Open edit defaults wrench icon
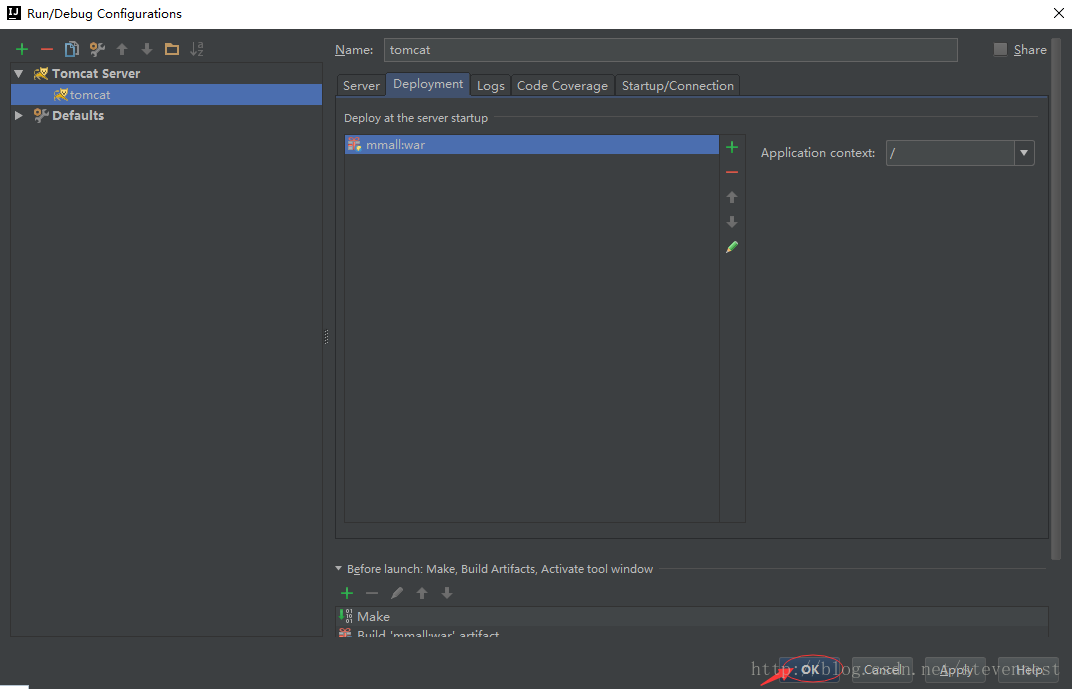Viewport: 1072px width, 689px height. [x=97, y=49]
